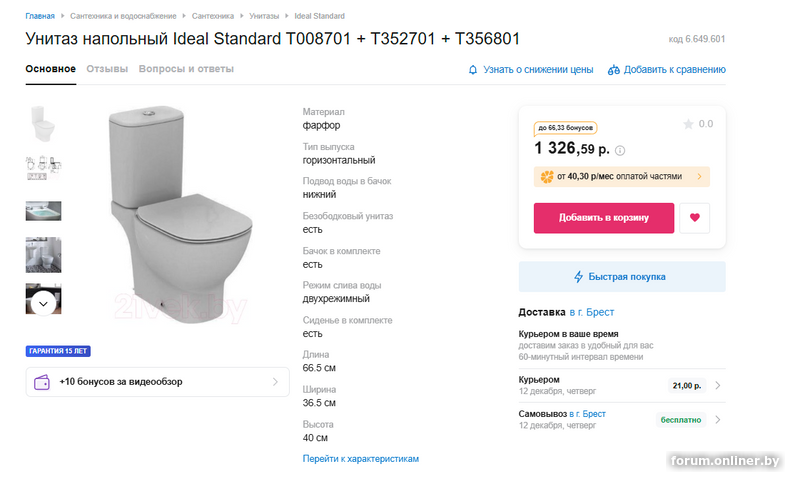
Task: Change delivery city в г. Брест
Action: 592,313
